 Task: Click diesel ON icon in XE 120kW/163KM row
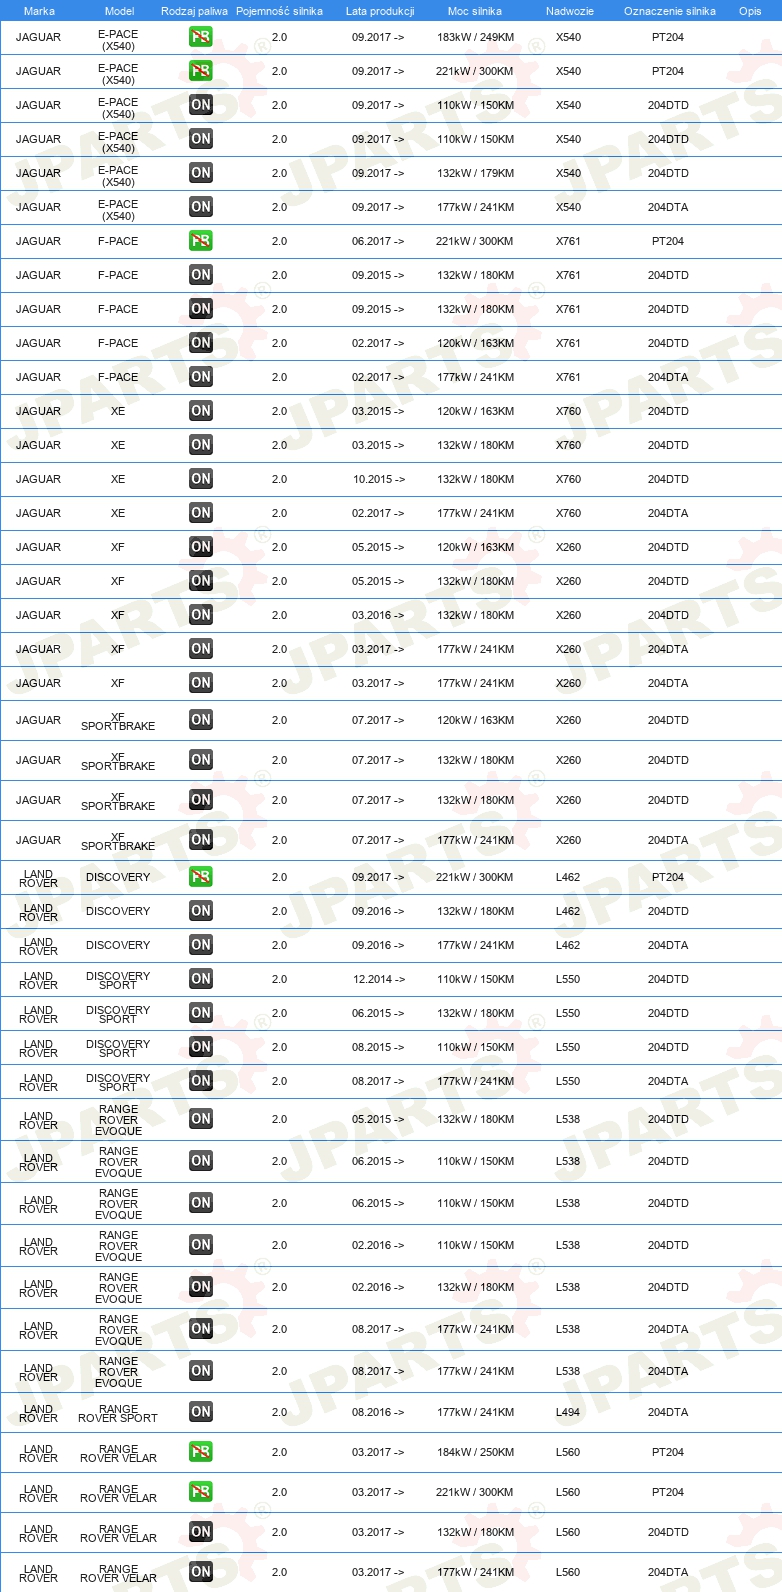coord(201,411)
